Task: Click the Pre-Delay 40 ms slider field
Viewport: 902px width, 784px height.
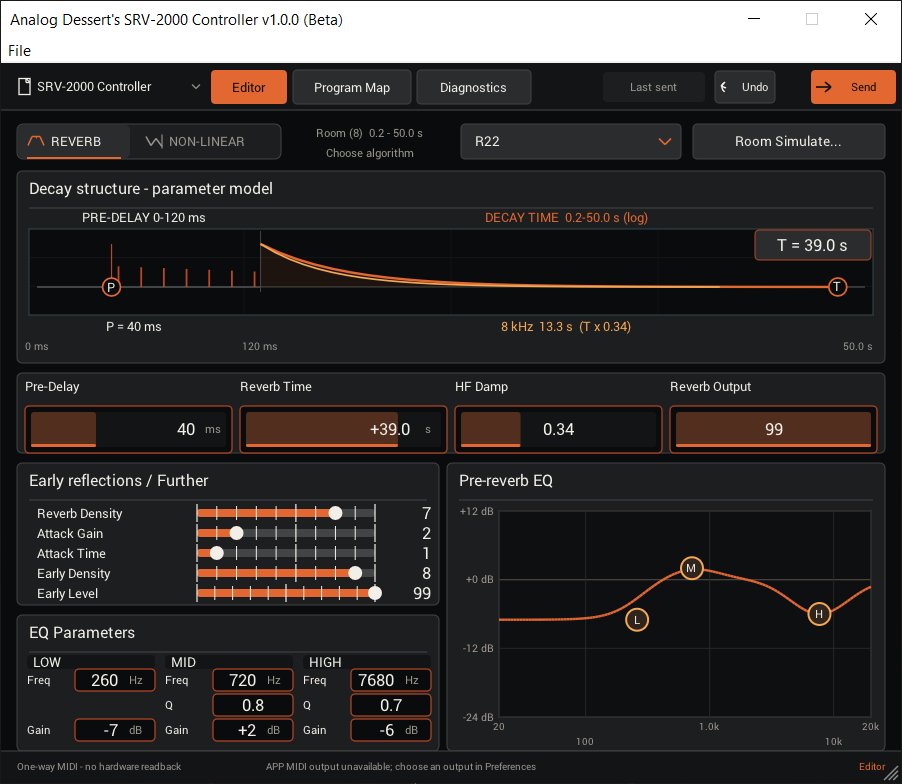Action: 128,429
